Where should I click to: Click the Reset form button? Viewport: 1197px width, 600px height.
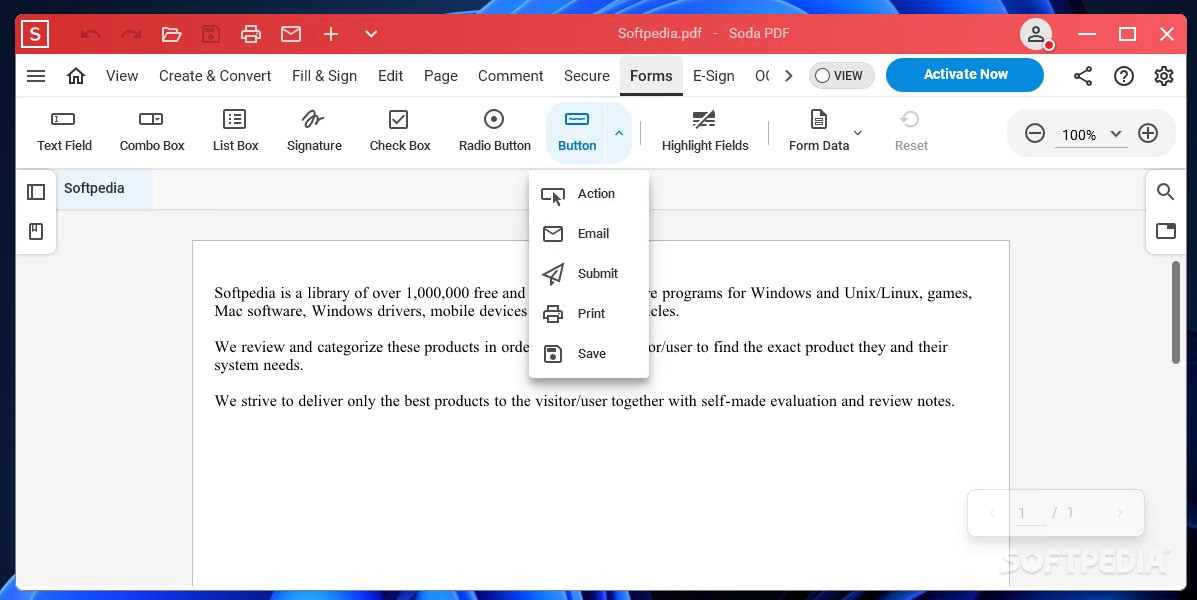(x=911, y=132)
